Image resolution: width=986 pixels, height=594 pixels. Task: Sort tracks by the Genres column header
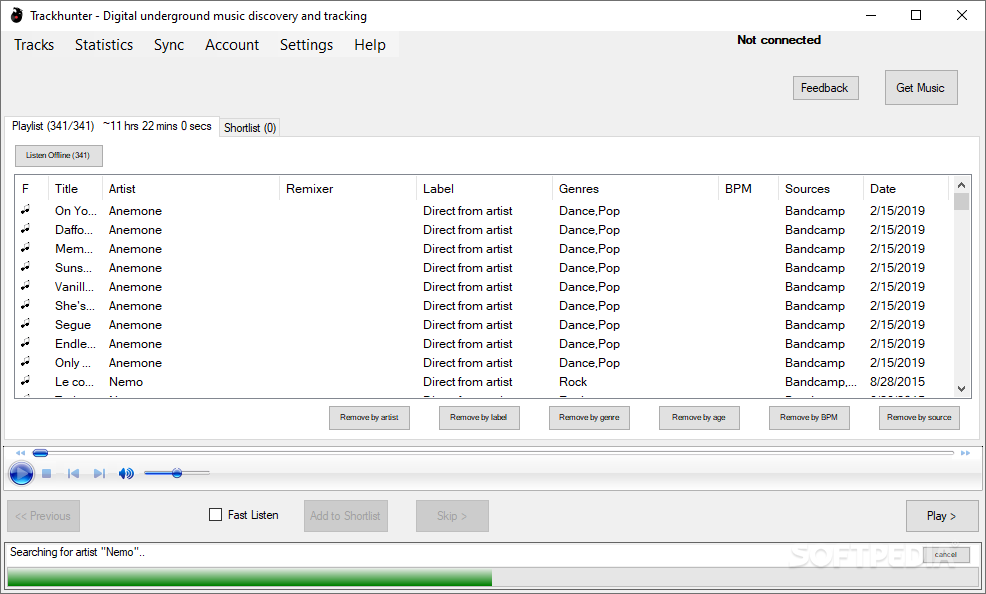(635, 189)
